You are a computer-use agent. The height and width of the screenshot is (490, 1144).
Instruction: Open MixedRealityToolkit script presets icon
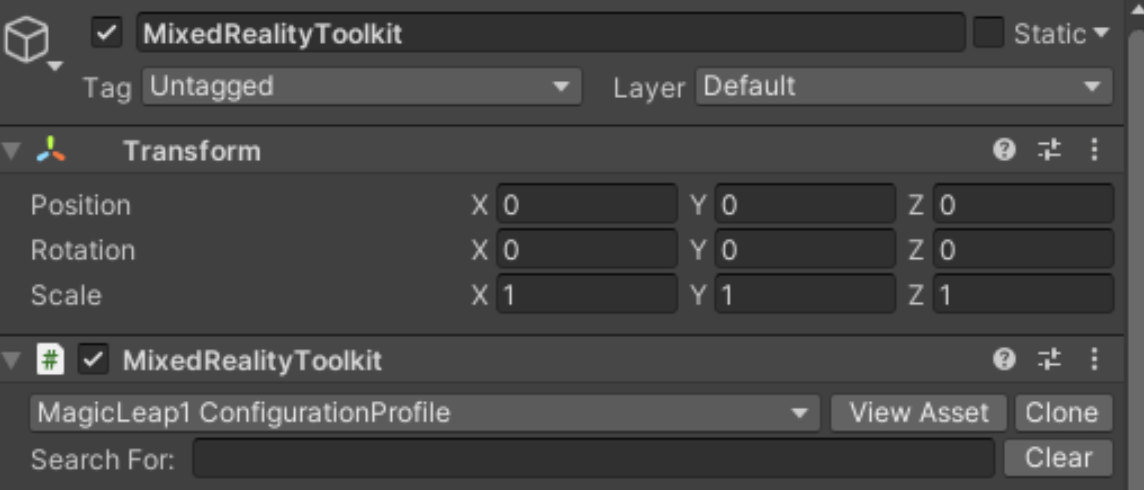(x=1049, y=360)
